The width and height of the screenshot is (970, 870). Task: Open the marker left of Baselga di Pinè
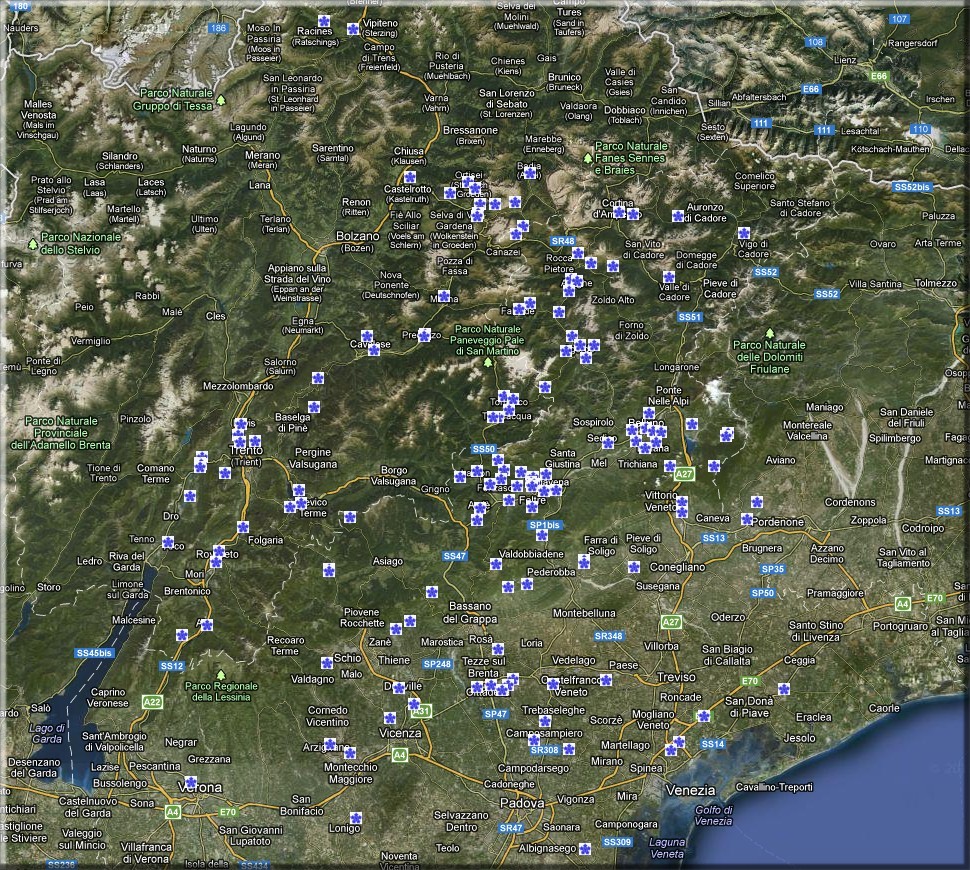click(x=314, y=407)
